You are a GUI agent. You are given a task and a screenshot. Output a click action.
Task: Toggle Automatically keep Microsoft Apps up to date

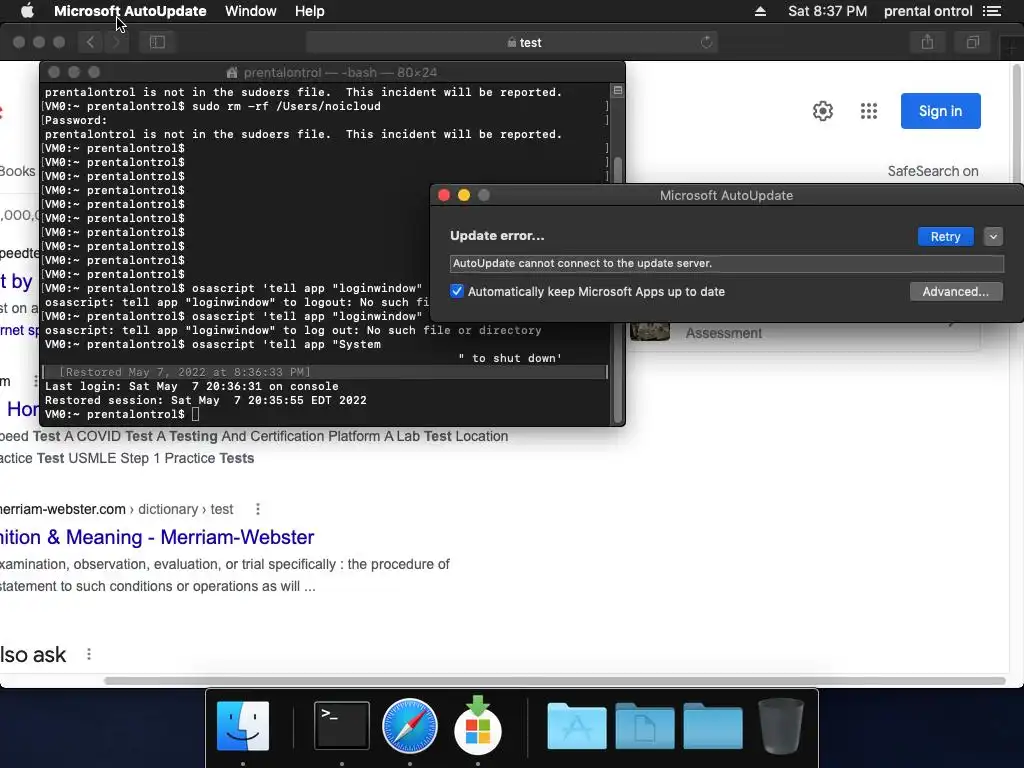pos(457,291)
